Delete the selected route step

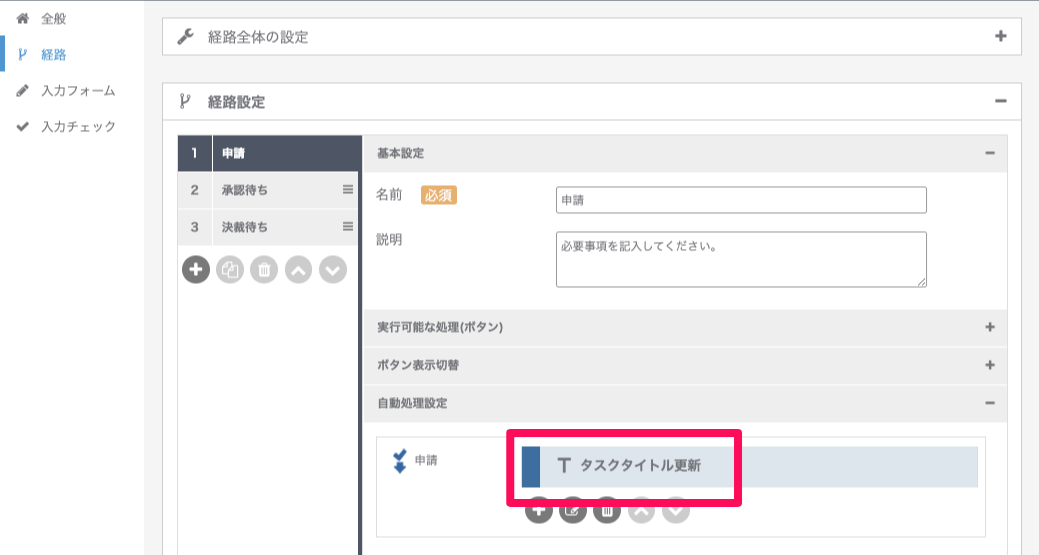[x=264, y=269]
